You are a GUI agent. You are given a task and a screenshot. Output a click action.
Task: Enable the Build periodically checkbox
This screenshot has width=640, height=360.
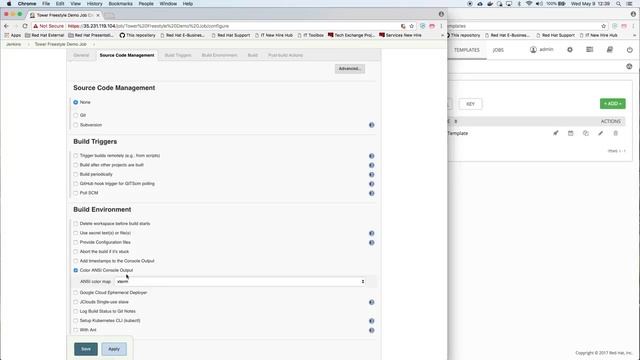tap(76, 174)
